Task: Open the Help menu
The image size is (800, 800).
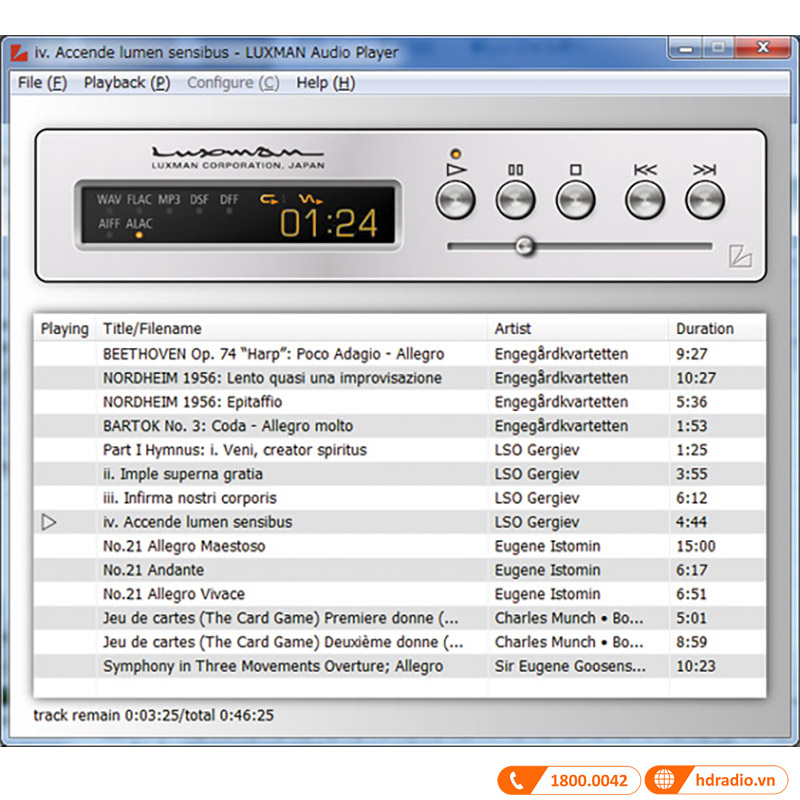Action: pyautogui.click(x=325, y=83)
